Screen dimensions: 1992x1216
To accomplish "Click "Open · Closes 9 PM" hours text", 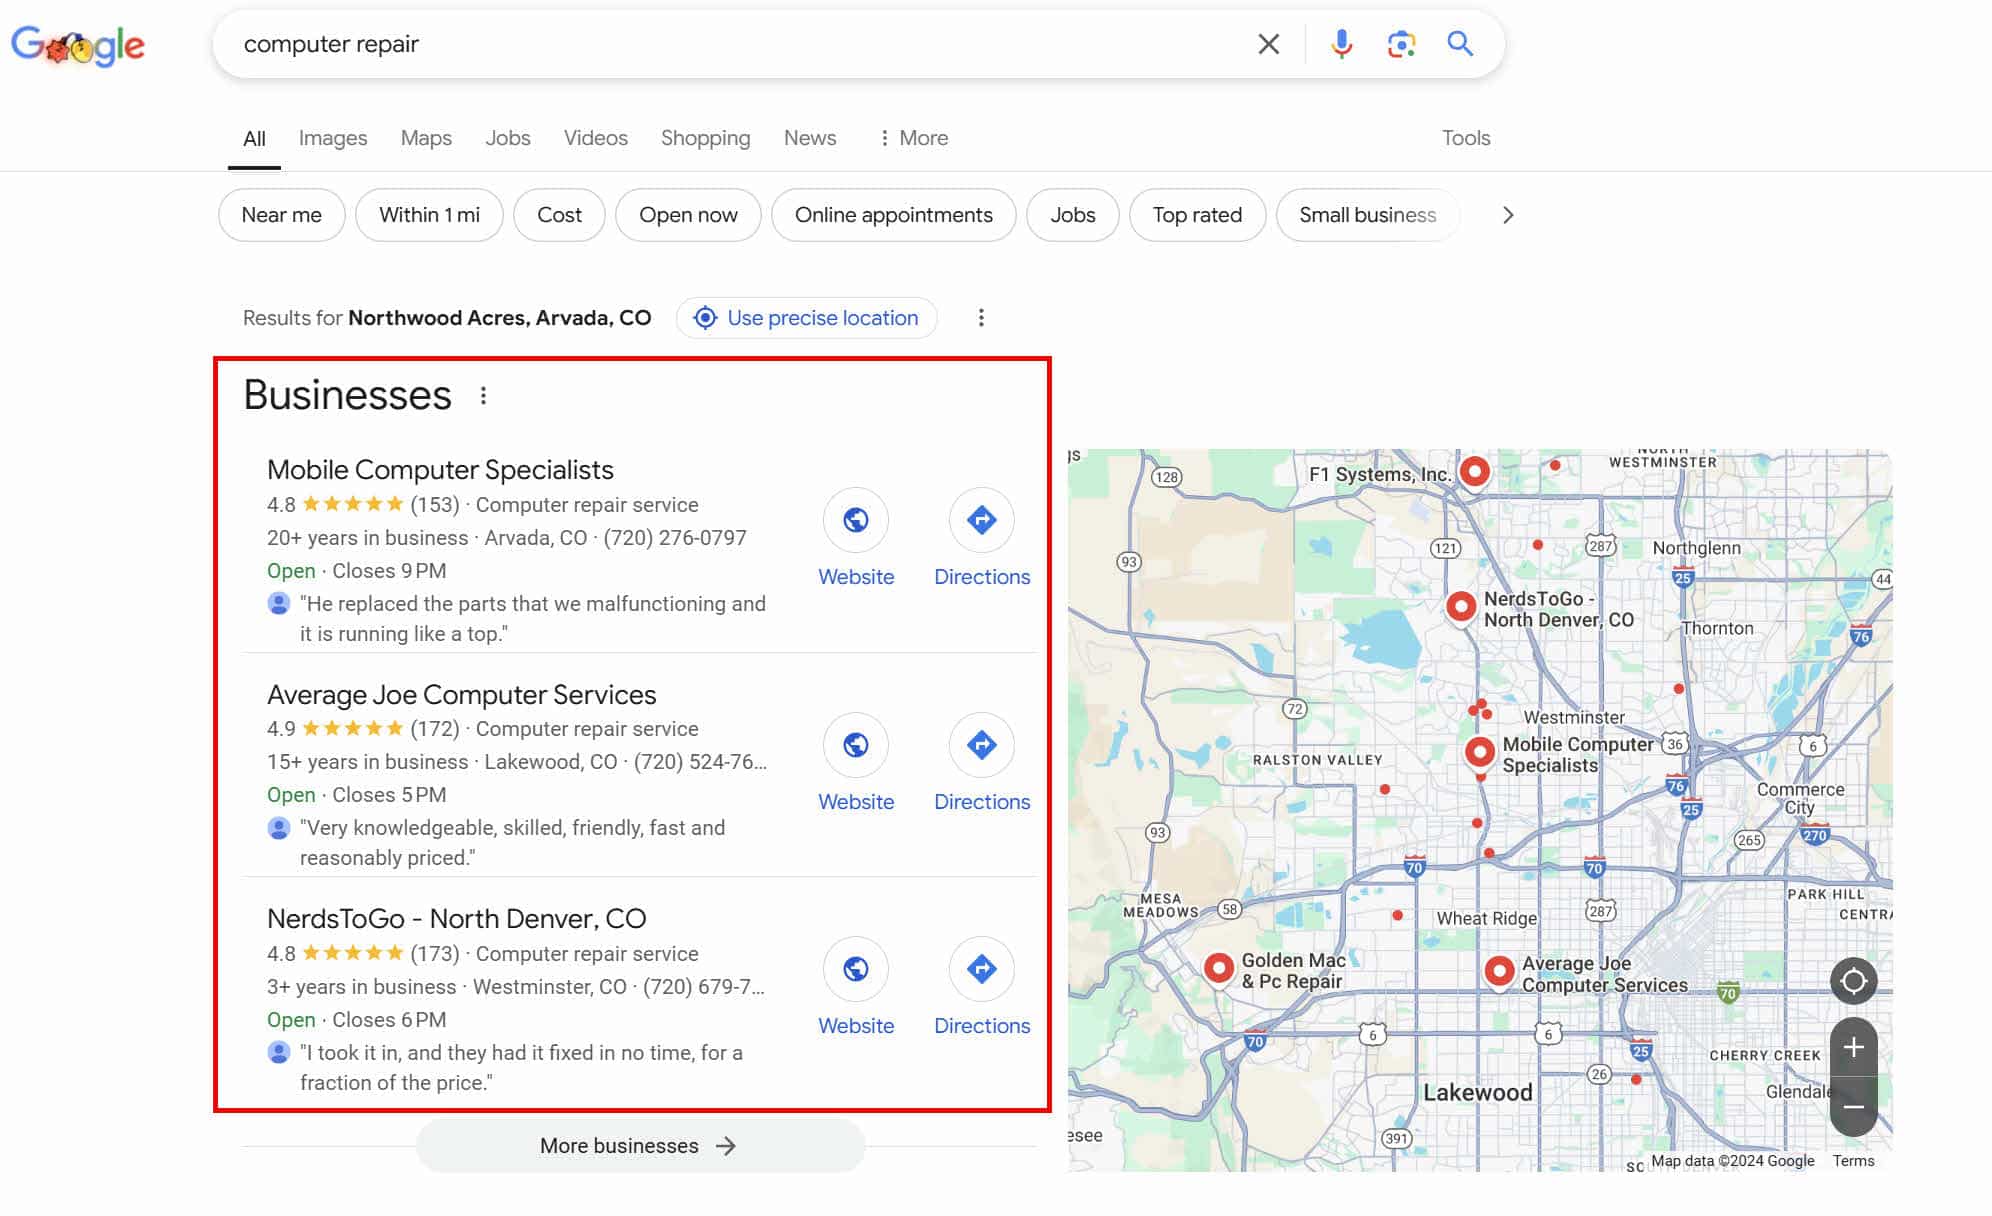I will click(x=356, y=571).
